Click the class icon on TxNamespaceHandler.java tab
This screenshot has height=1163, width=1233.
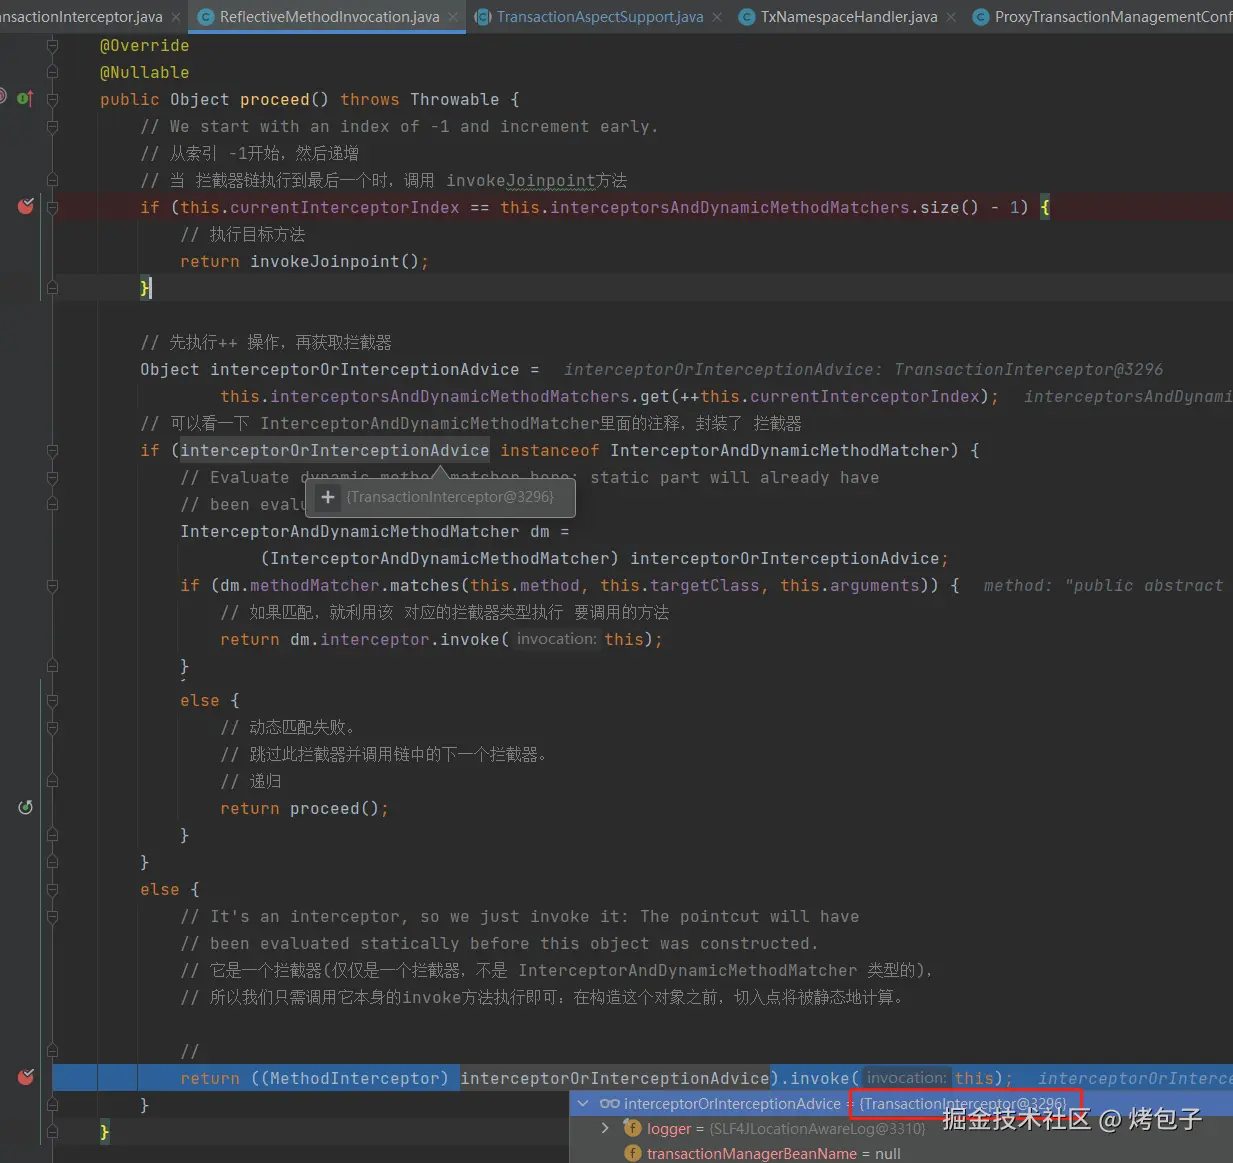746,17
